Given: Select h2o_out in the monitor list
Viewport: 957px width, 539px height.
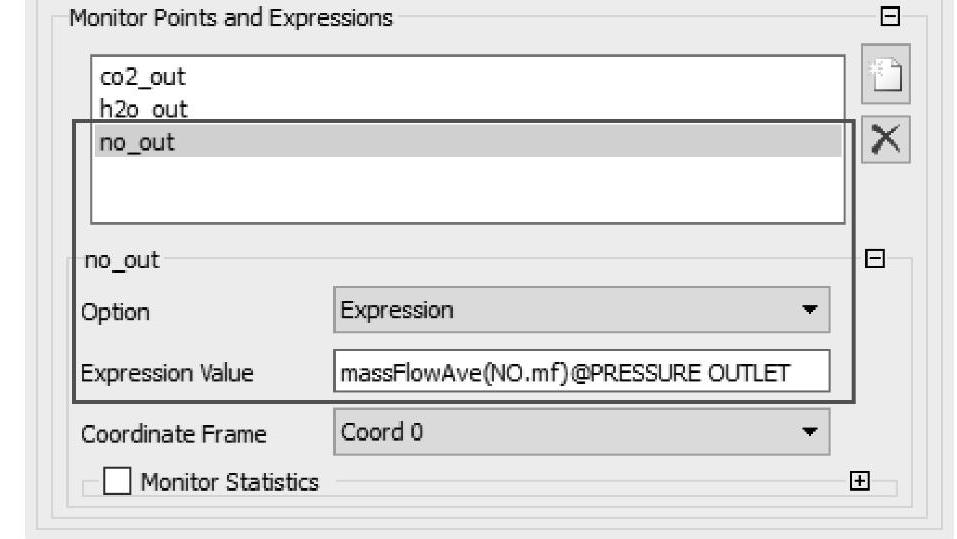Looking at the screenshot, I should click(x=144, y=109).
